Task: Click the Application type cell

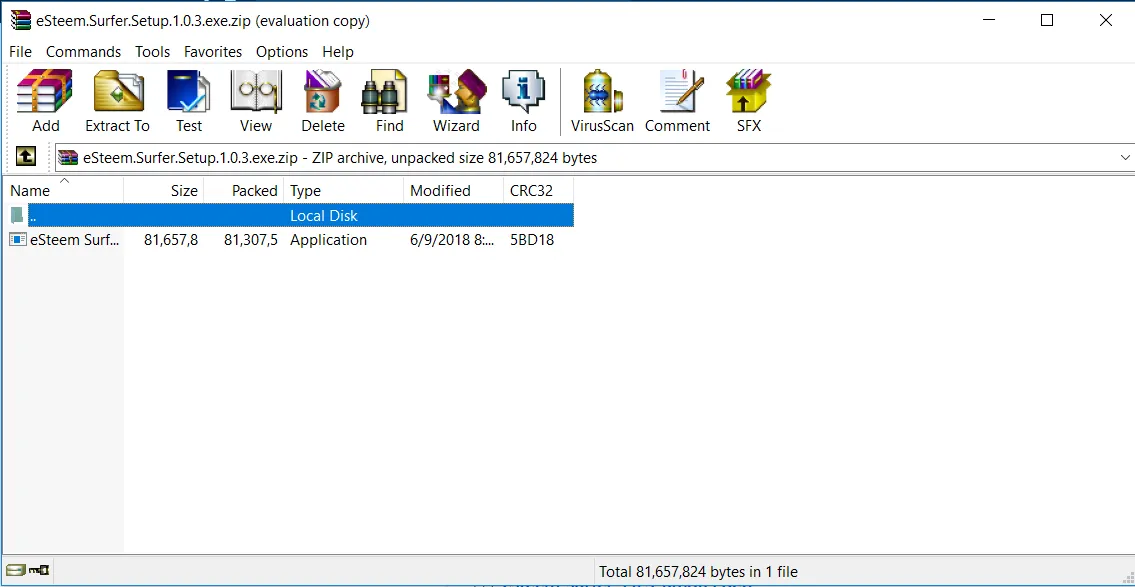Action: click(329, 240)
